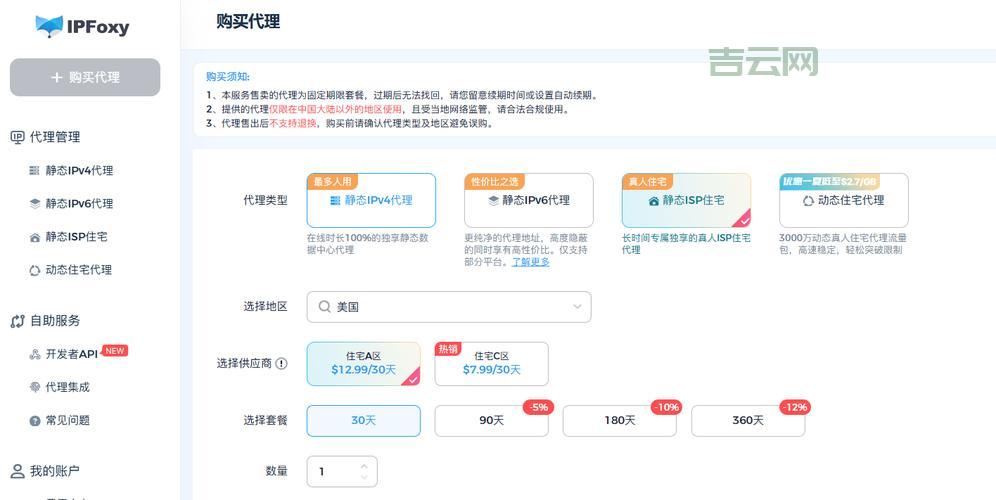This screenshot has width=996, height=500.
Task: Select the 静态IPv6代理 proxy type card
Action: click(528, 200)
